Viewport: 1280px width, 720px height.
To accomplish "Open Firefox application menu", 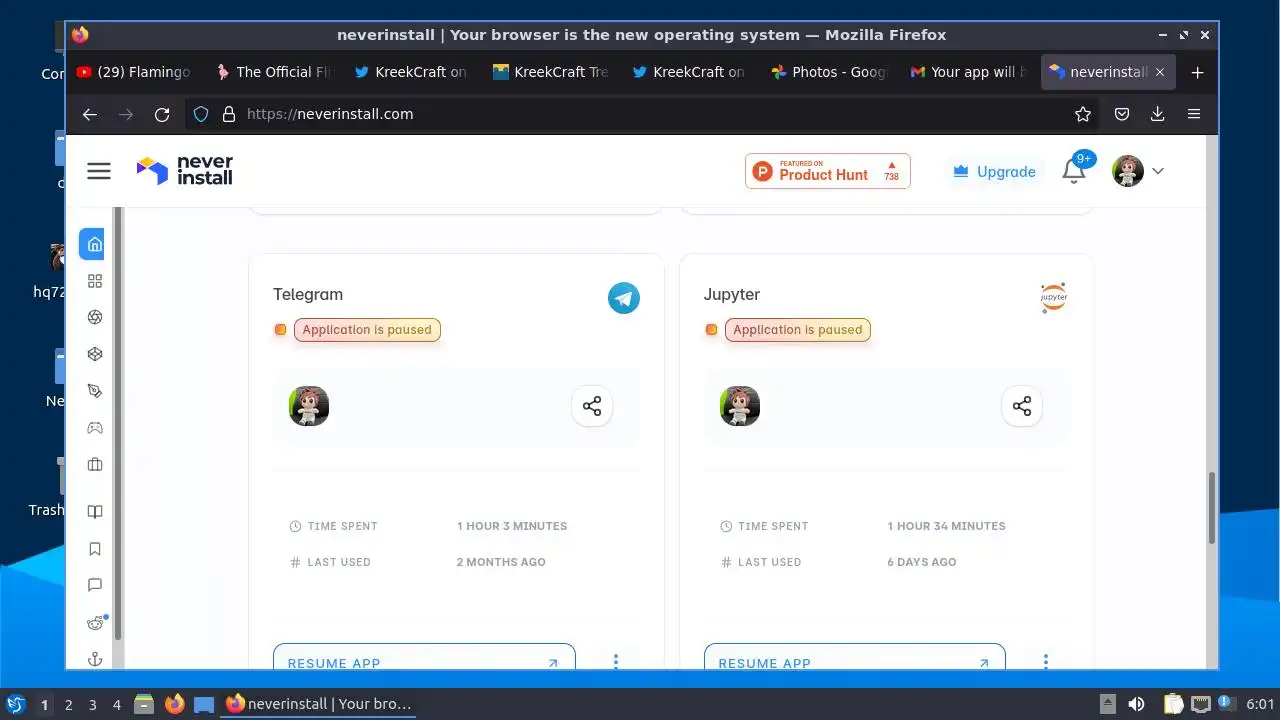I will 1194,114.
